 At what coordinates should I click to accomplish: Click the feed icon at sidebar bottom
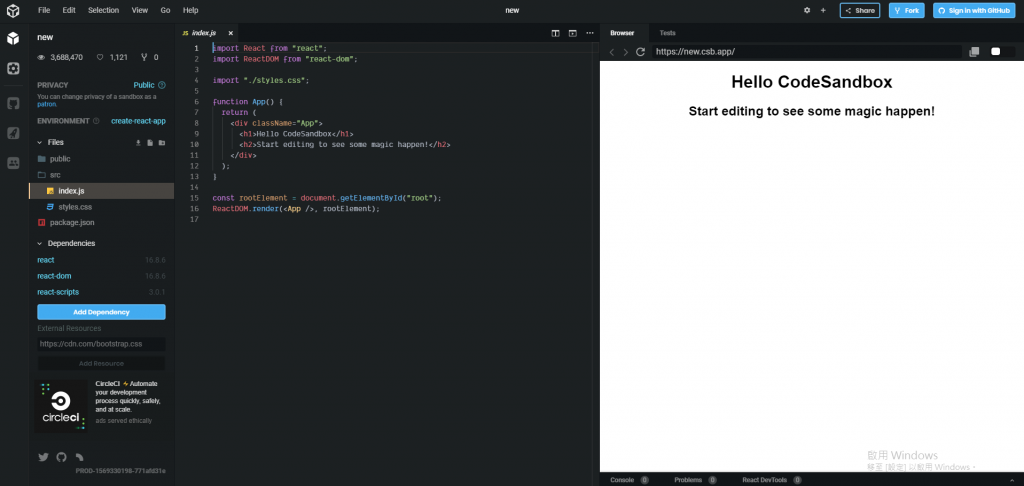80,457
